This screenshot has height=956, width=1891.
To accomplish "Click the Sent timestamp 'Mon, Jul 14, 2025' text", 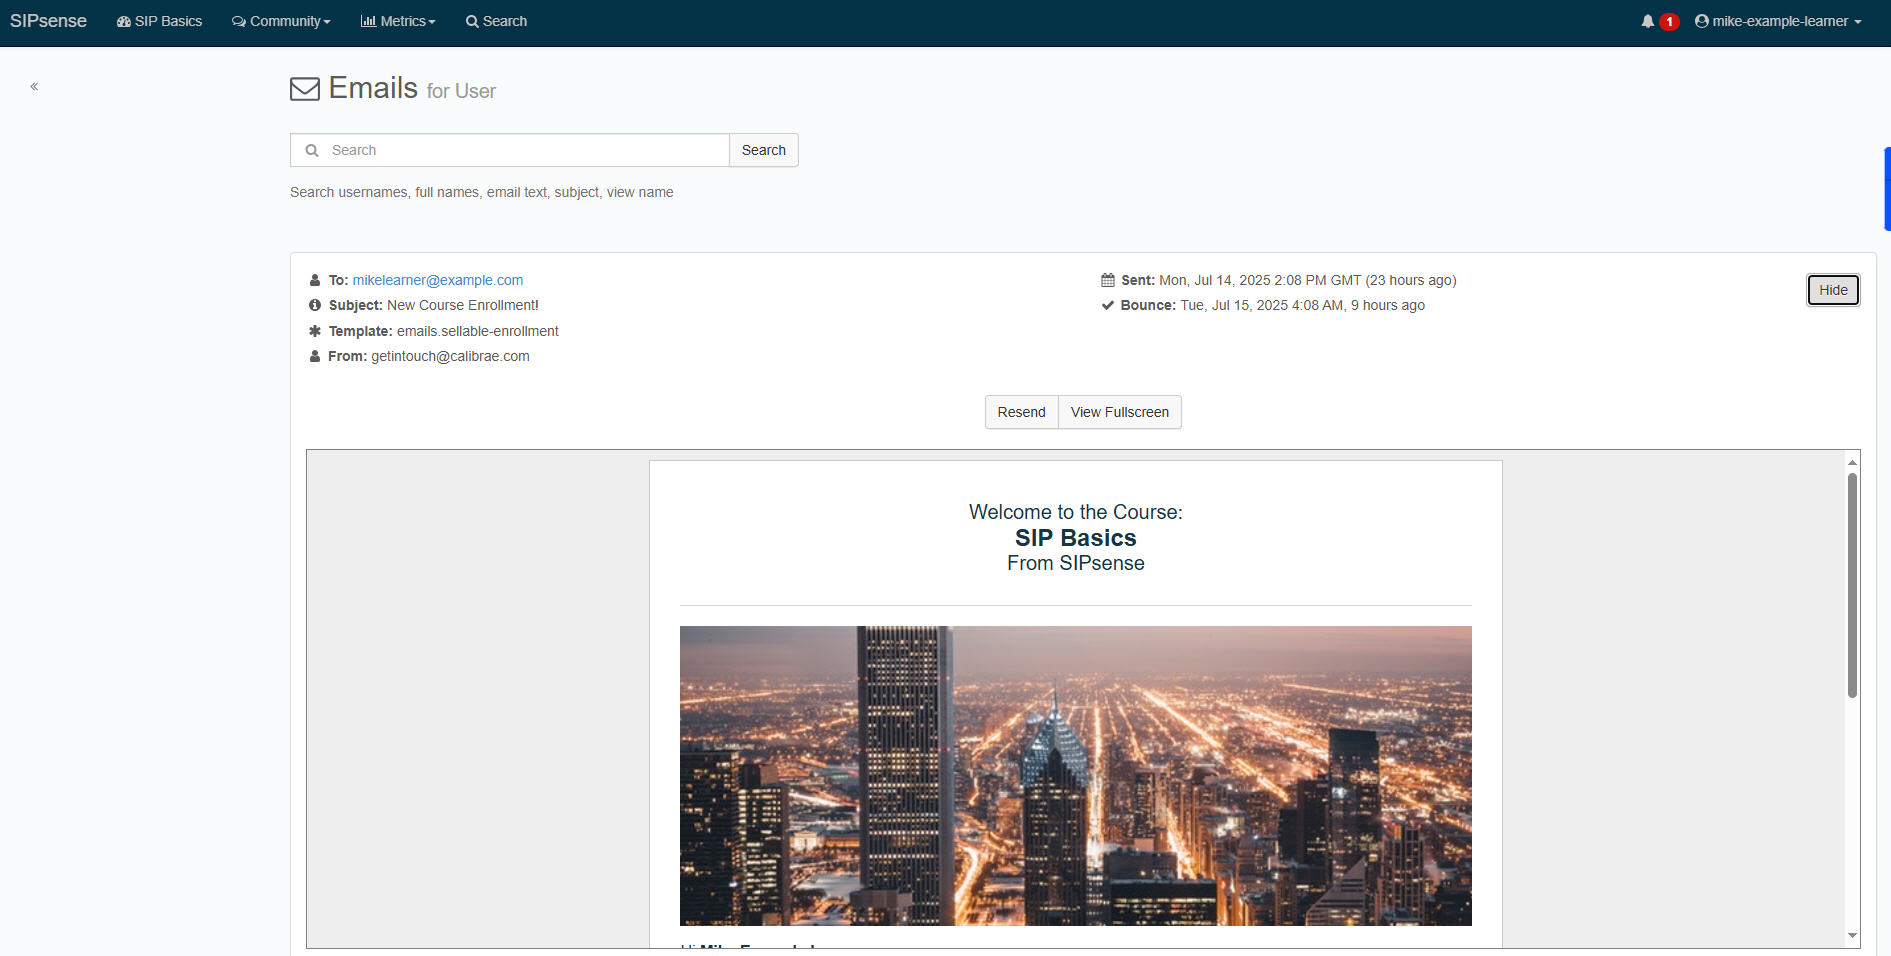I will pyautogui.click(x=1215, y=280).
